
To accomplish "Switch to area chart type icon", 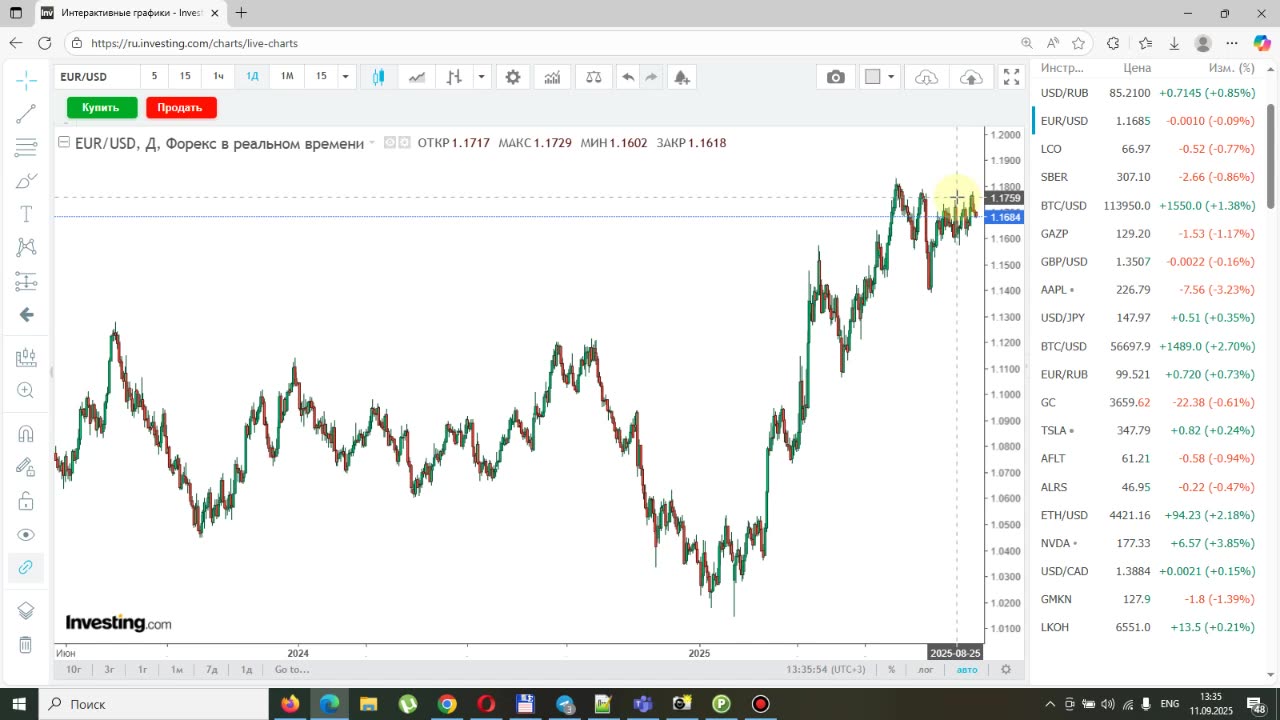I will [x=416, y=77].
